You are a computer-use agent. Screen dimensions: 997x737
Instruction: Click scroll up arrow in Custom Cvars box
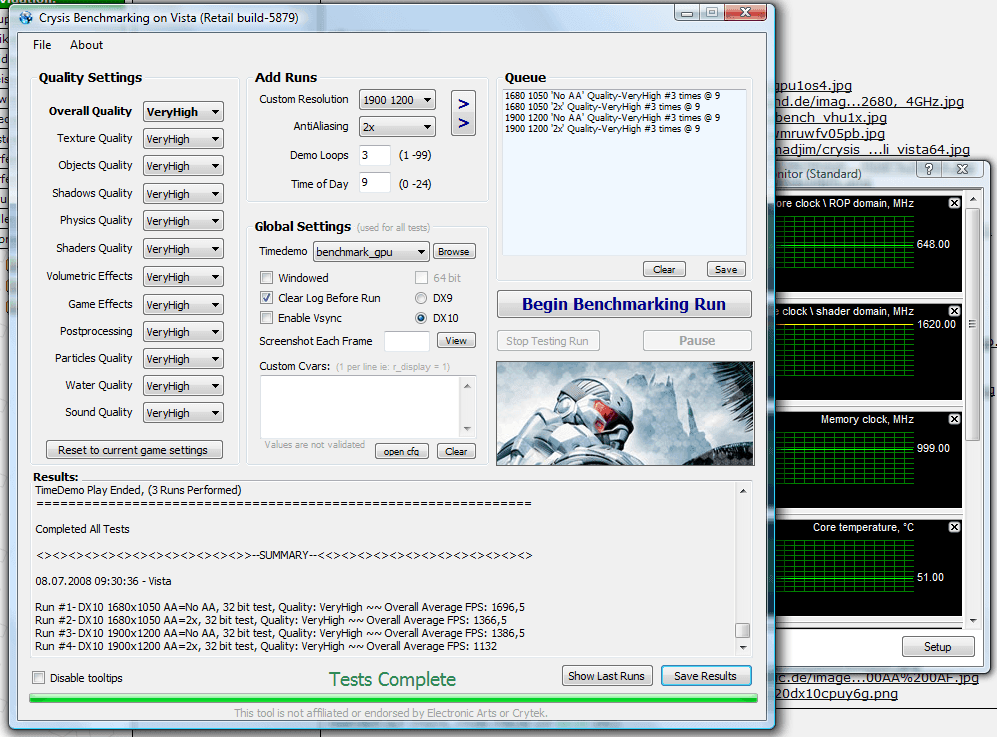click(x=467, y=386)
